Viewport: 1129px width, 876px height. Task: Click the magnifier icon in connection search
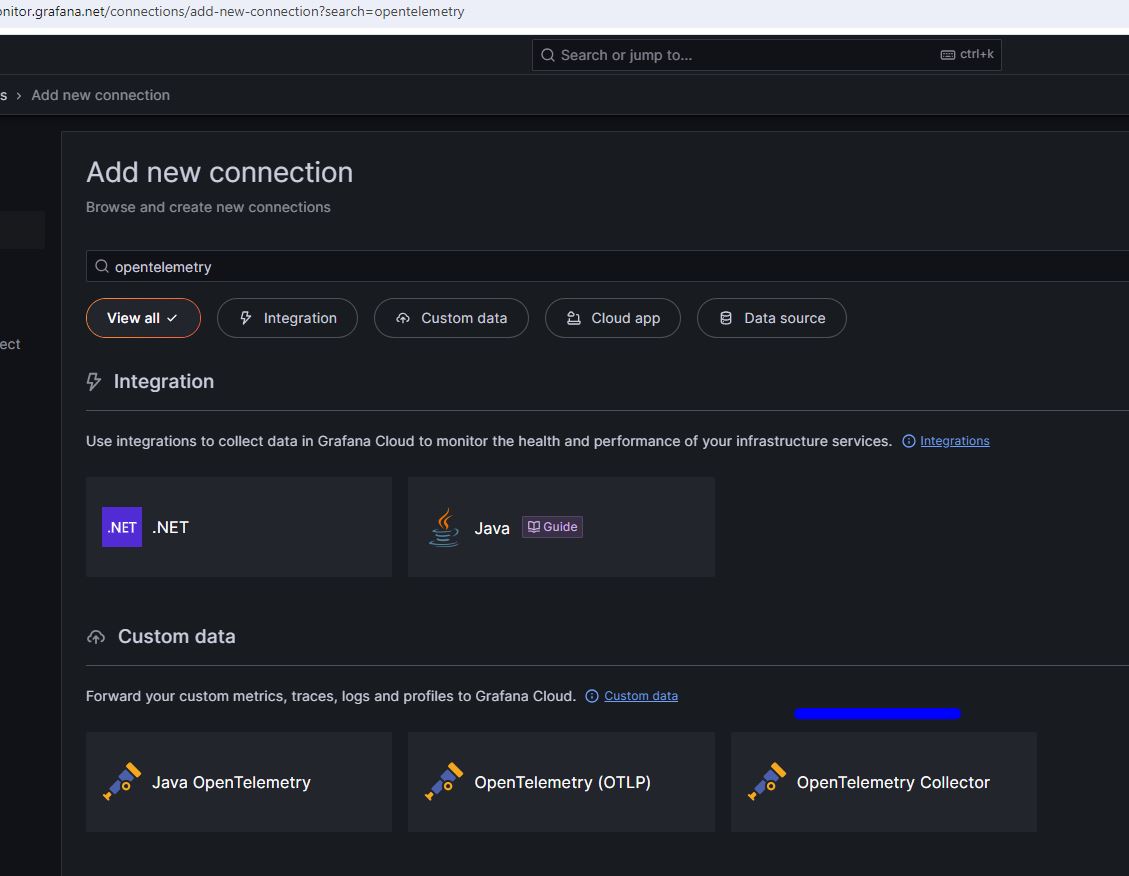[x=102, y=266]
